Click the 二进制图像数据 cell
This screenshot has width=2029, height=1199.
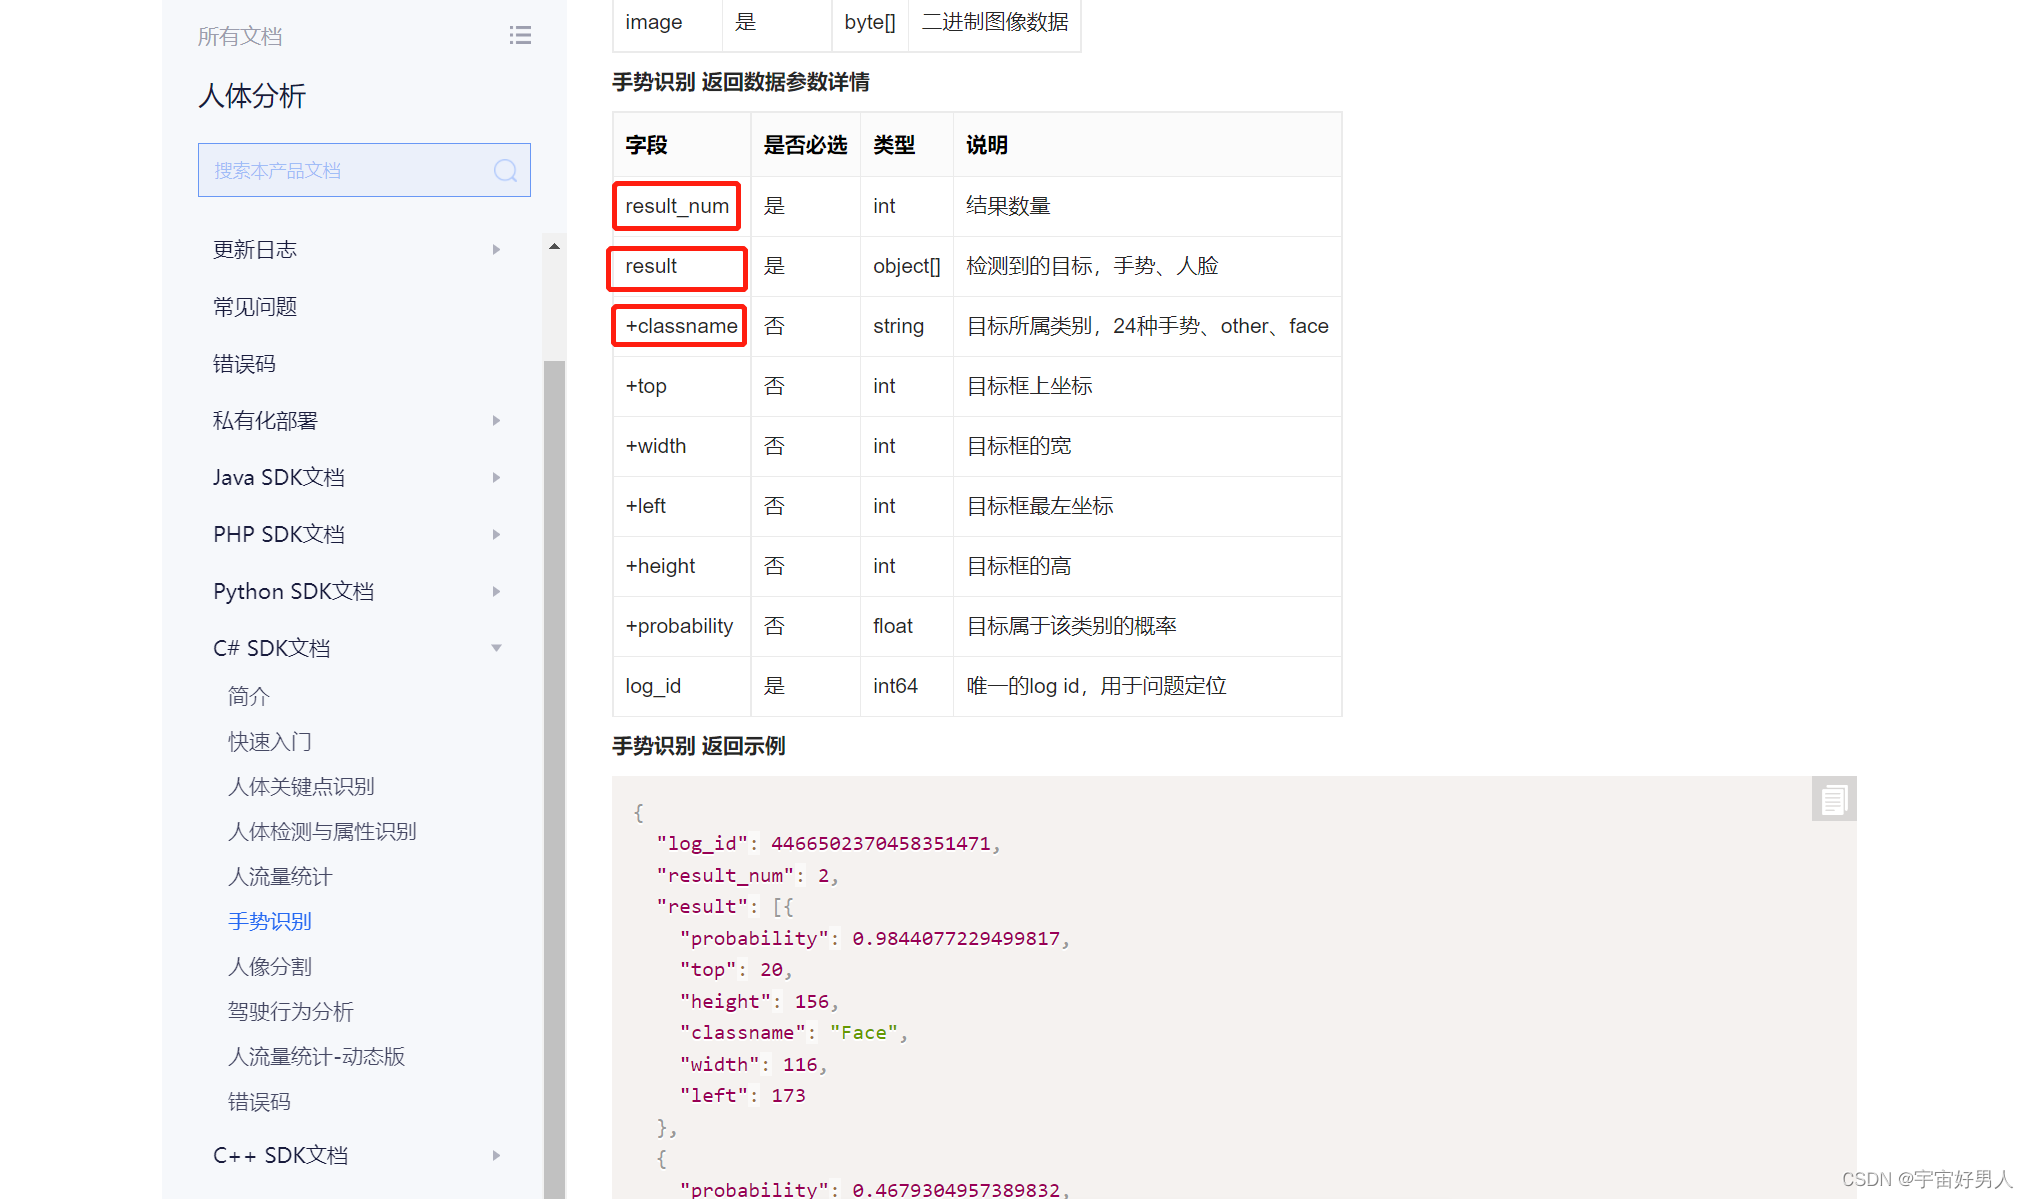[x=995, y=22]
